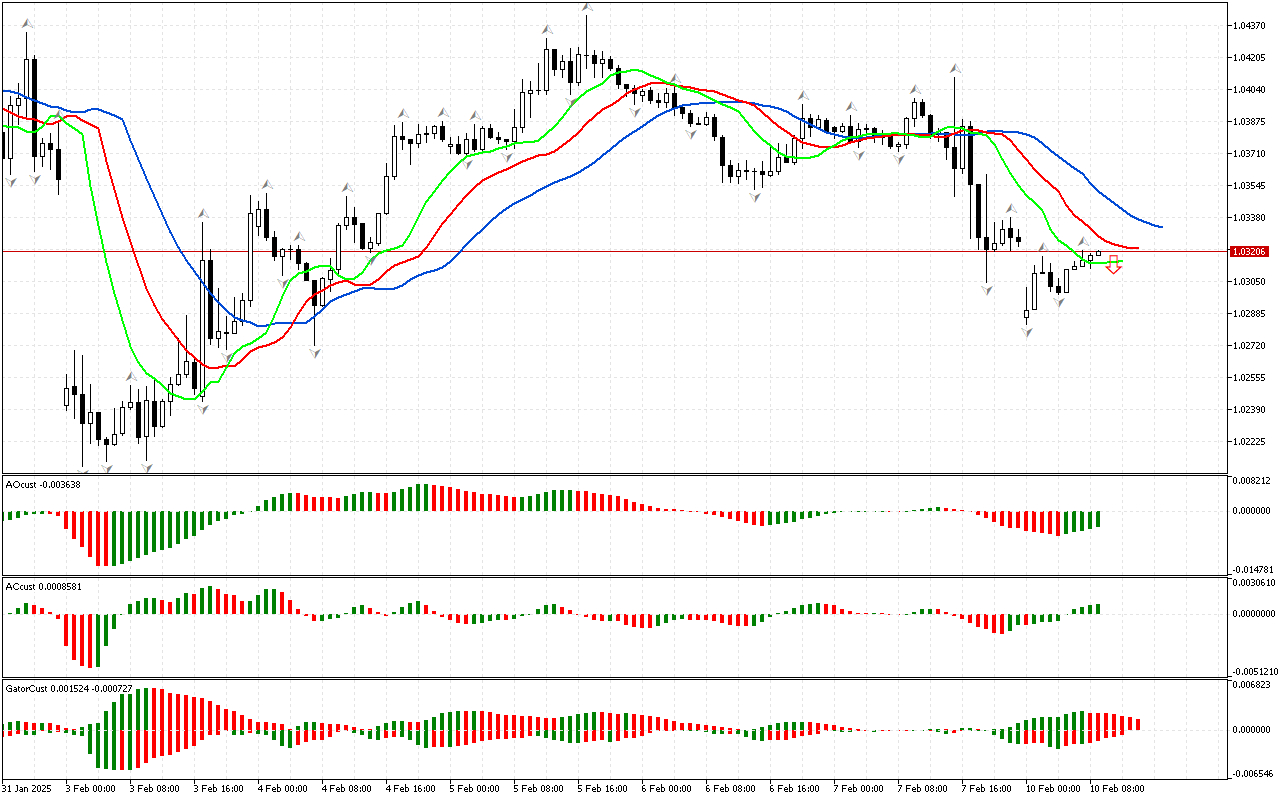Select the 7 Feb 16:00 time label
This screenshot has width=1280, height=800.
point(985,788)
